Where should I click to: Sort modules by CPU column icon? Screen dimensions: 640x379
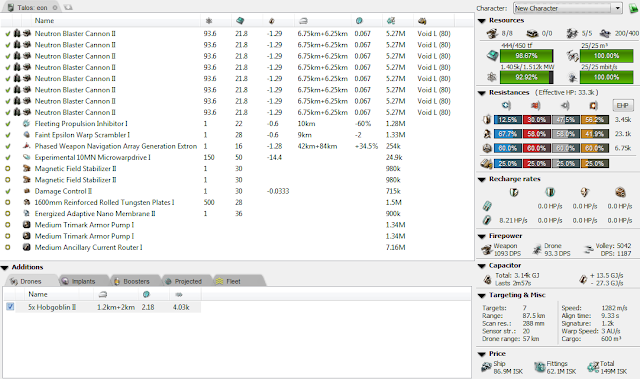coord(240,21)
